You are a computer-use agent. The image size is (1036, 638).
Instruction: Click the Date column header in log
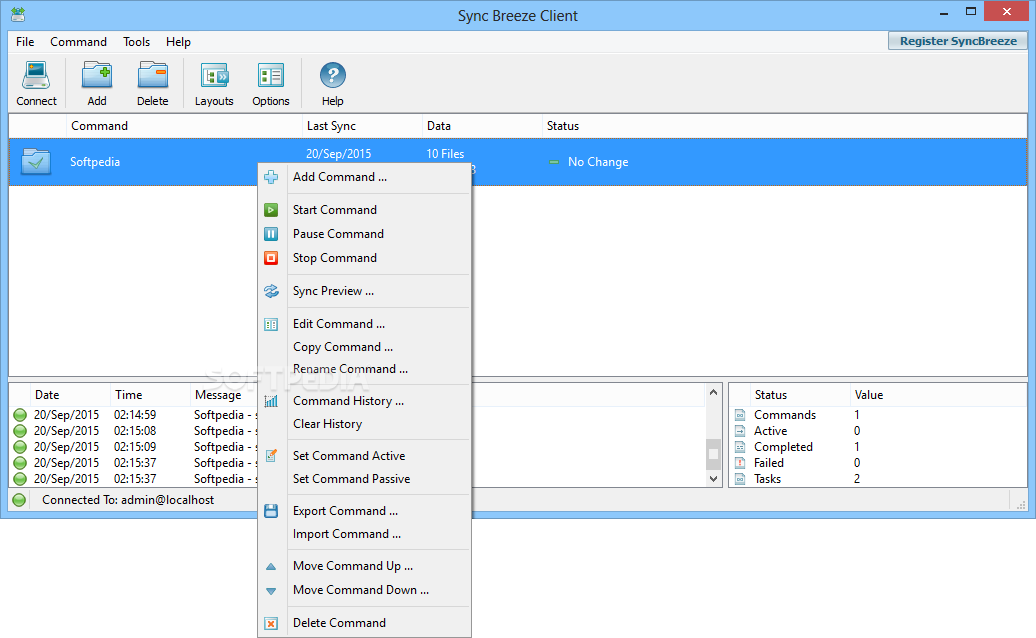point(69,395)
